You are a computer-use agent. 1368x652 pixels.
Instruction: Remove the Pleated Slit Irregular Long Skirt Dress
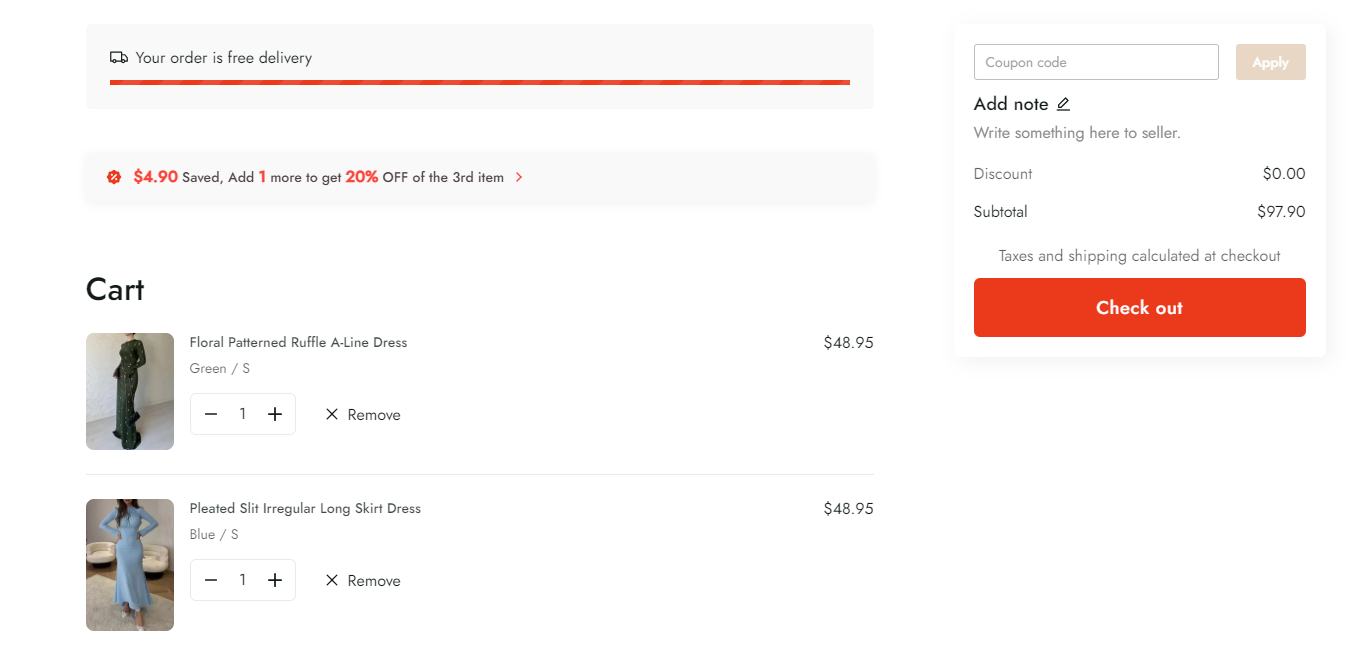(x=362, y=581)
